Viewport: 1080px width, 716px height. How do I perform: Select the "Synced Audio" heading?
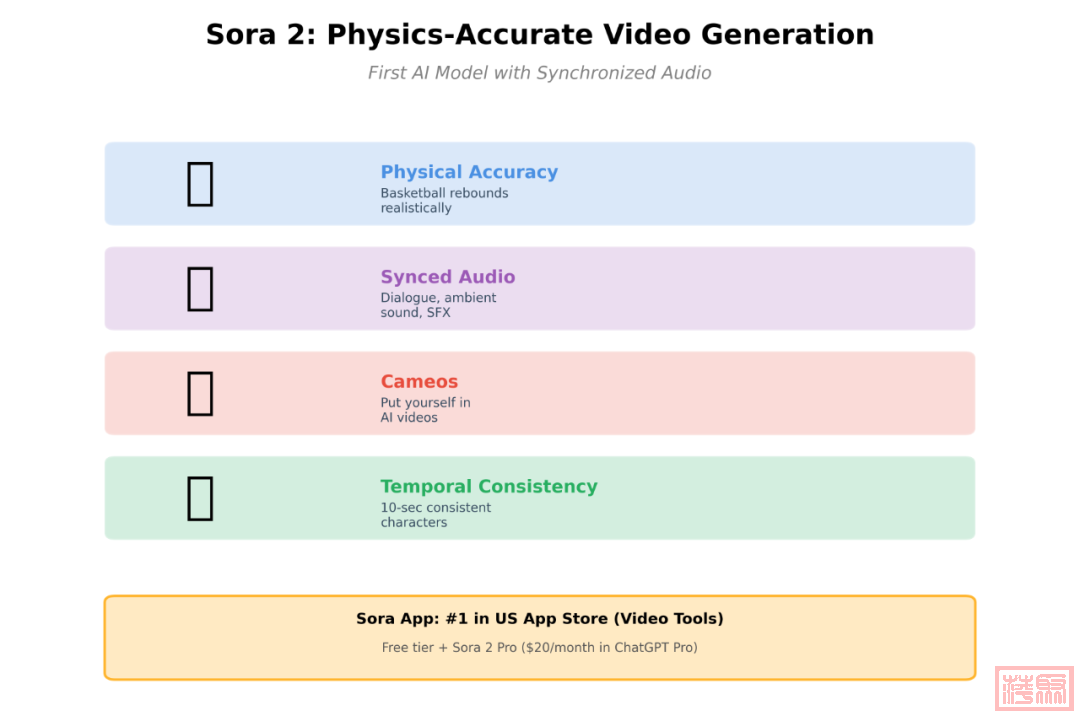pos(447,277)
